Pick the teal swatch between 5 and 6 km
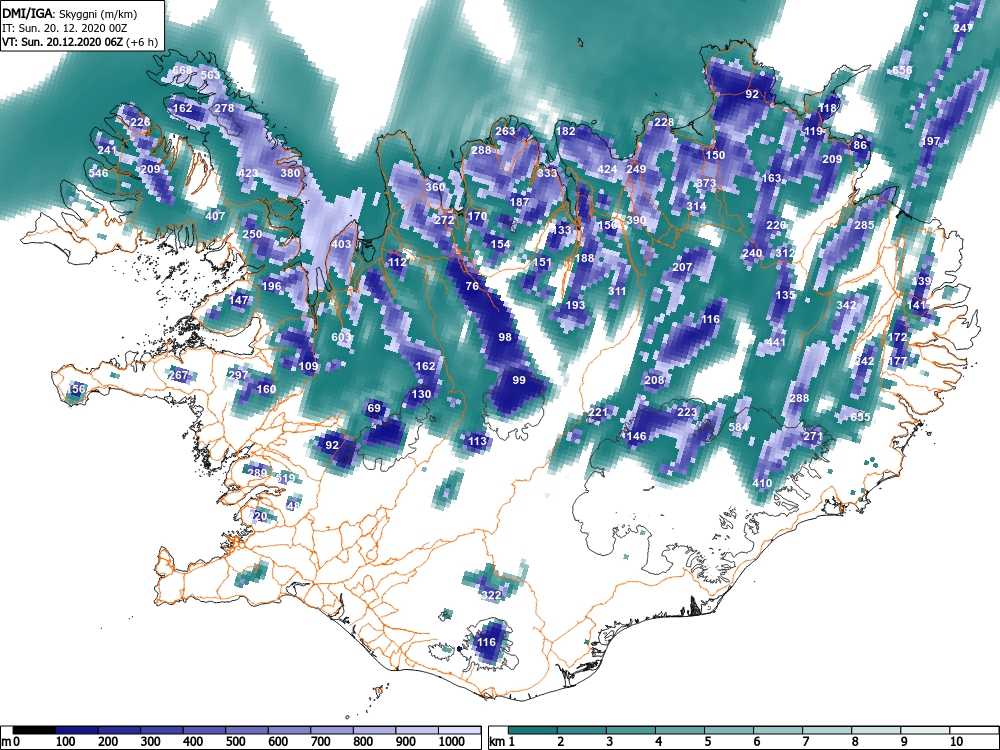1000x750 pixels. coord(729,730)
